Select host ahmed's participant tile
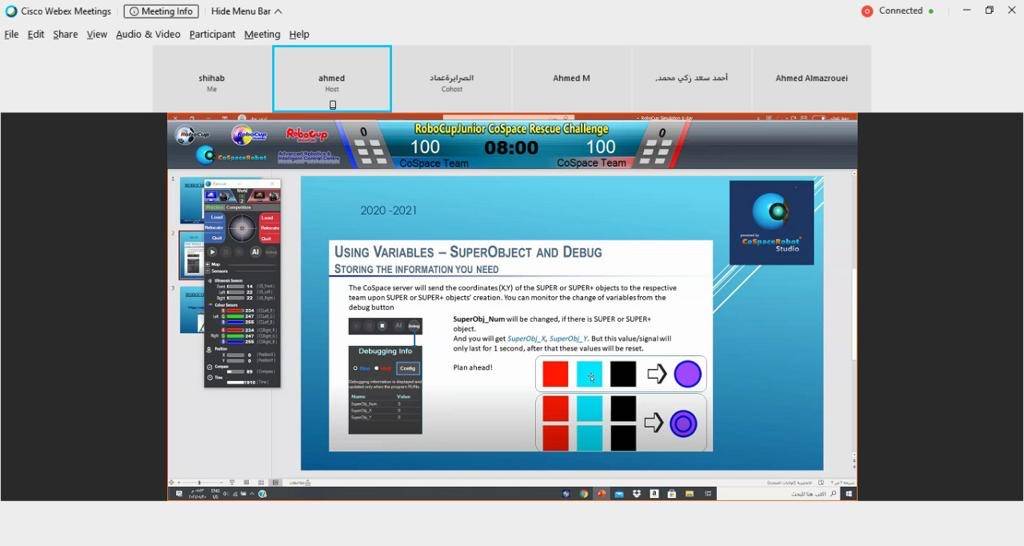The width and height of the screenshot is (1024, 546). (332, 78)
